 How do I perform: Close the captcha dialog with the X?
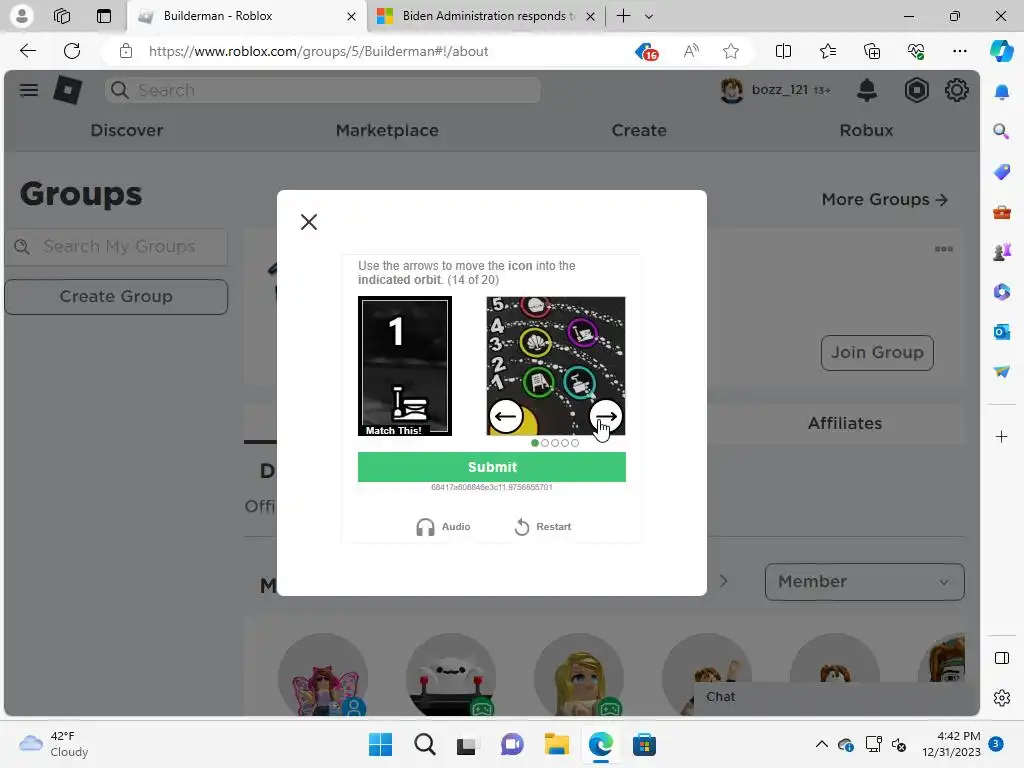click(x=309, y=222)
